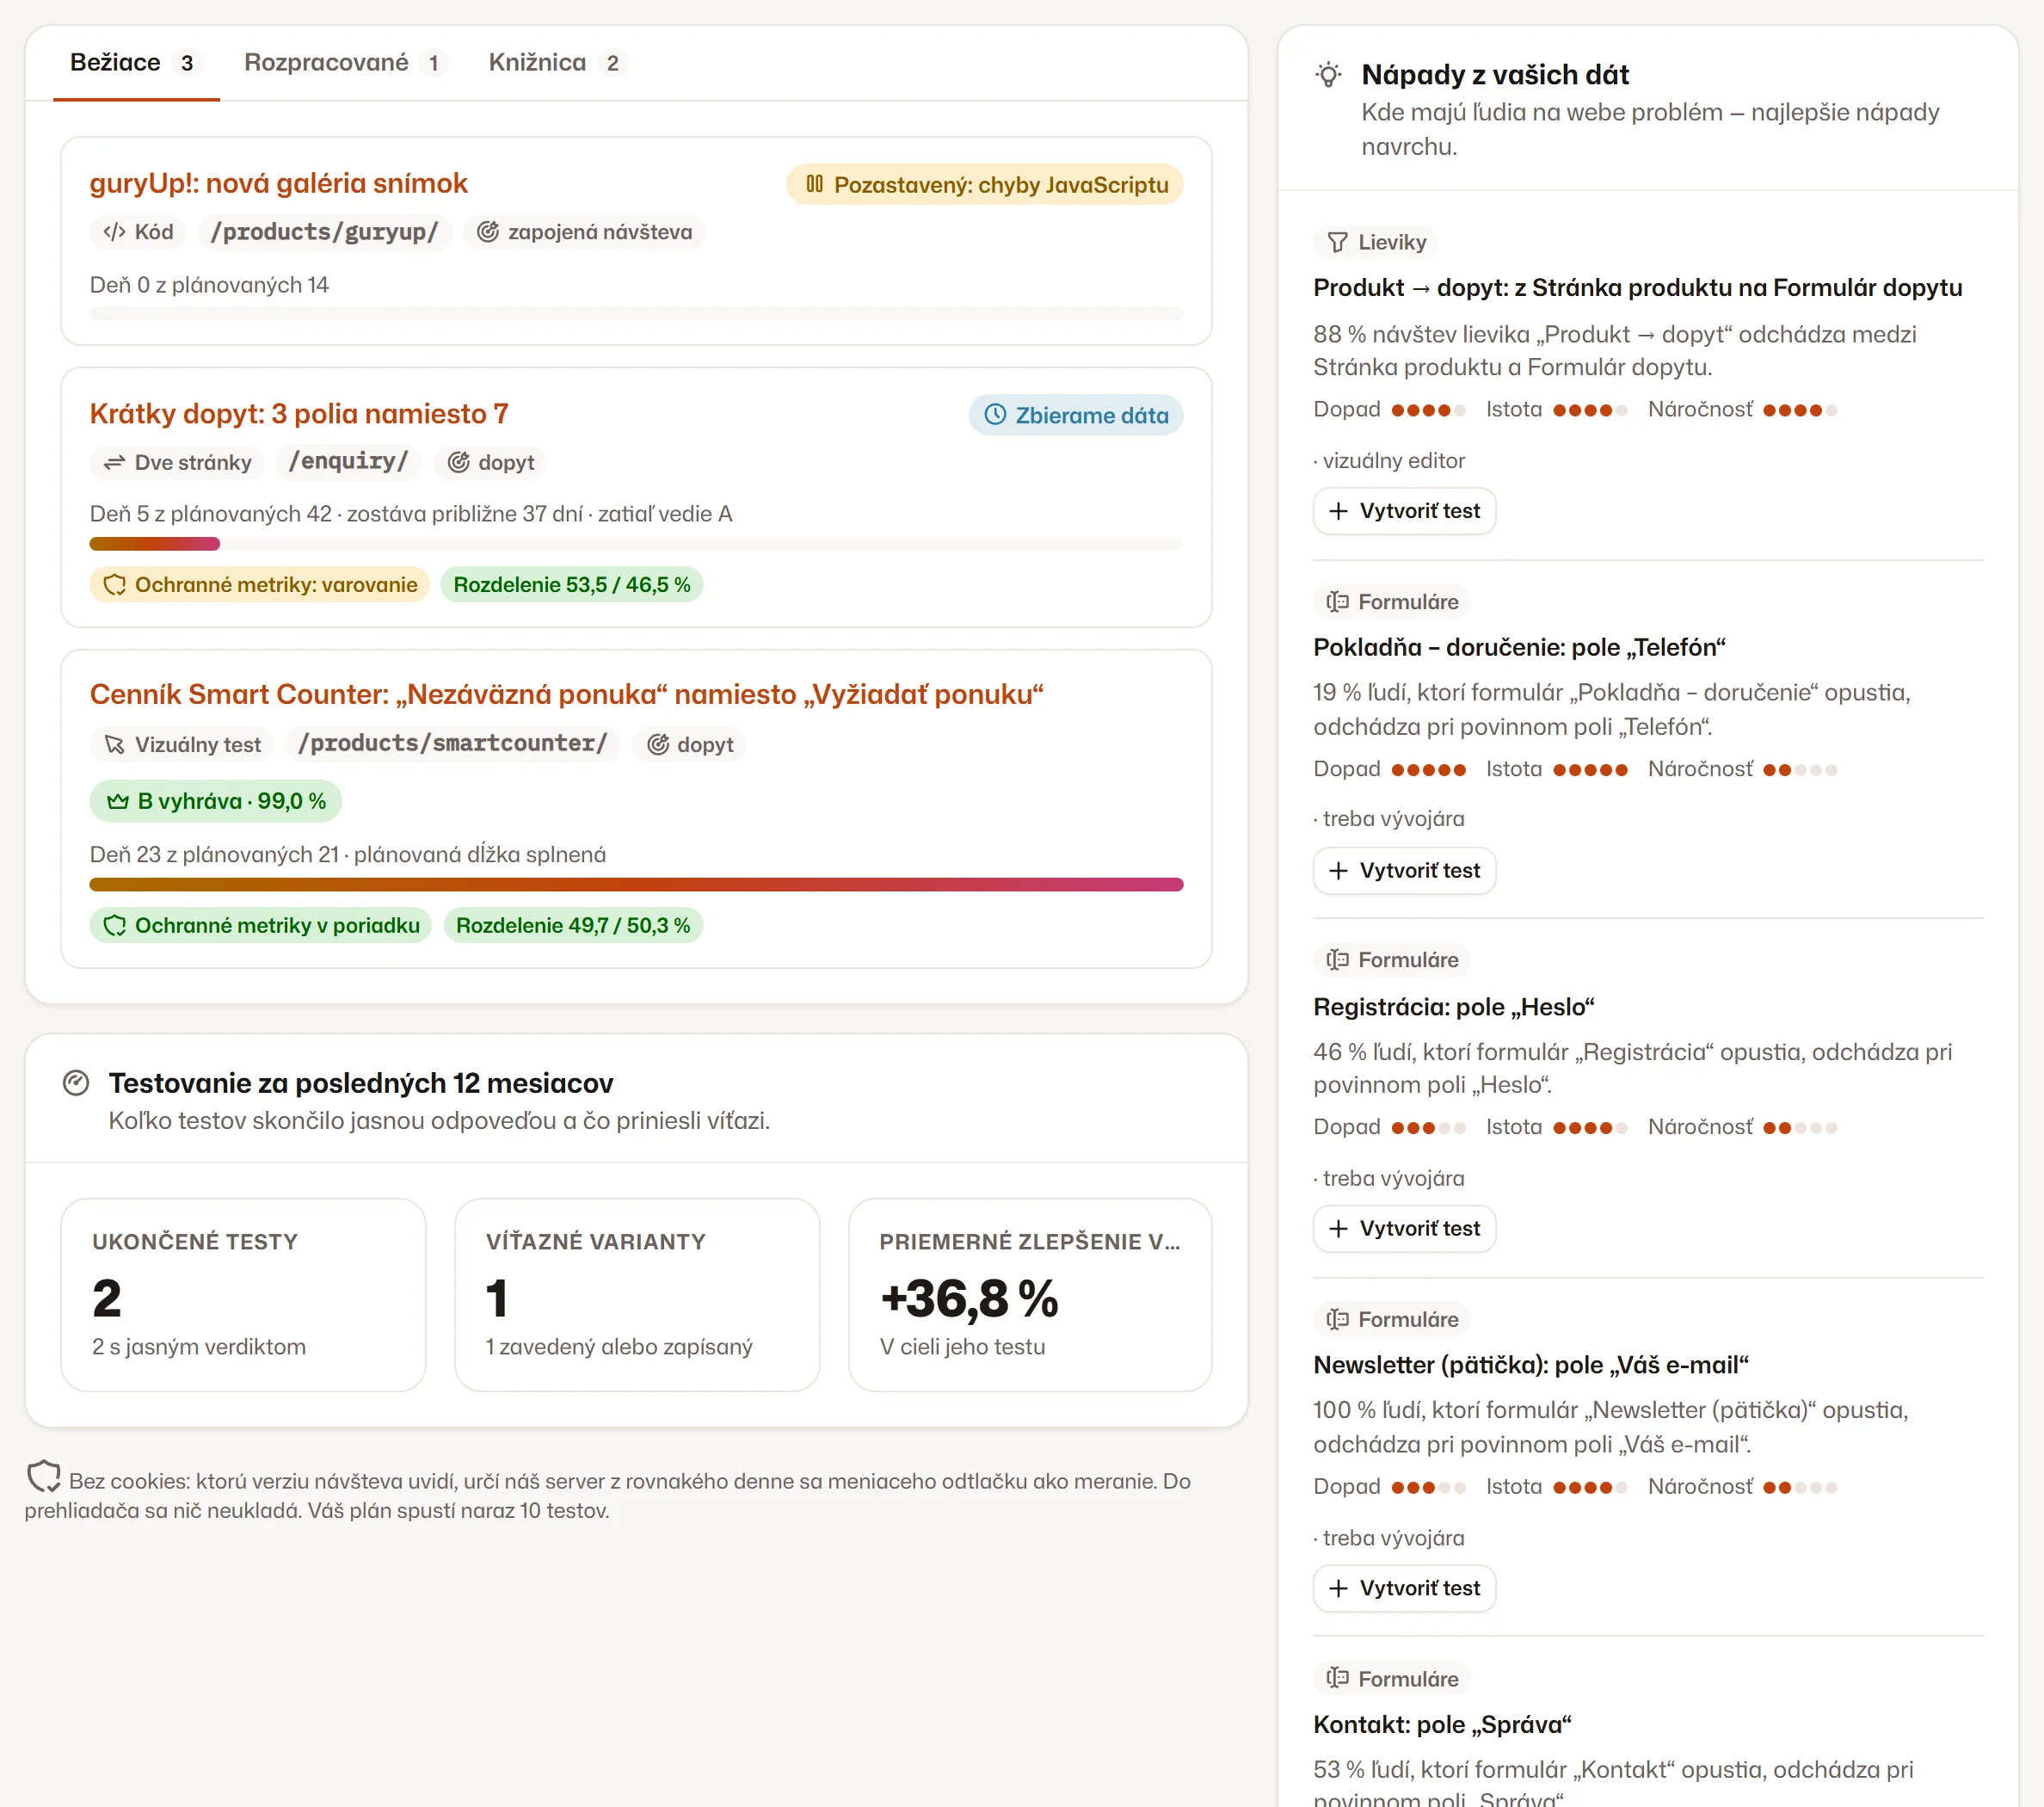Click Formuláre icon above Newsletter (pätička)
The image size is (2044, 1807).
(1337, 1319)
